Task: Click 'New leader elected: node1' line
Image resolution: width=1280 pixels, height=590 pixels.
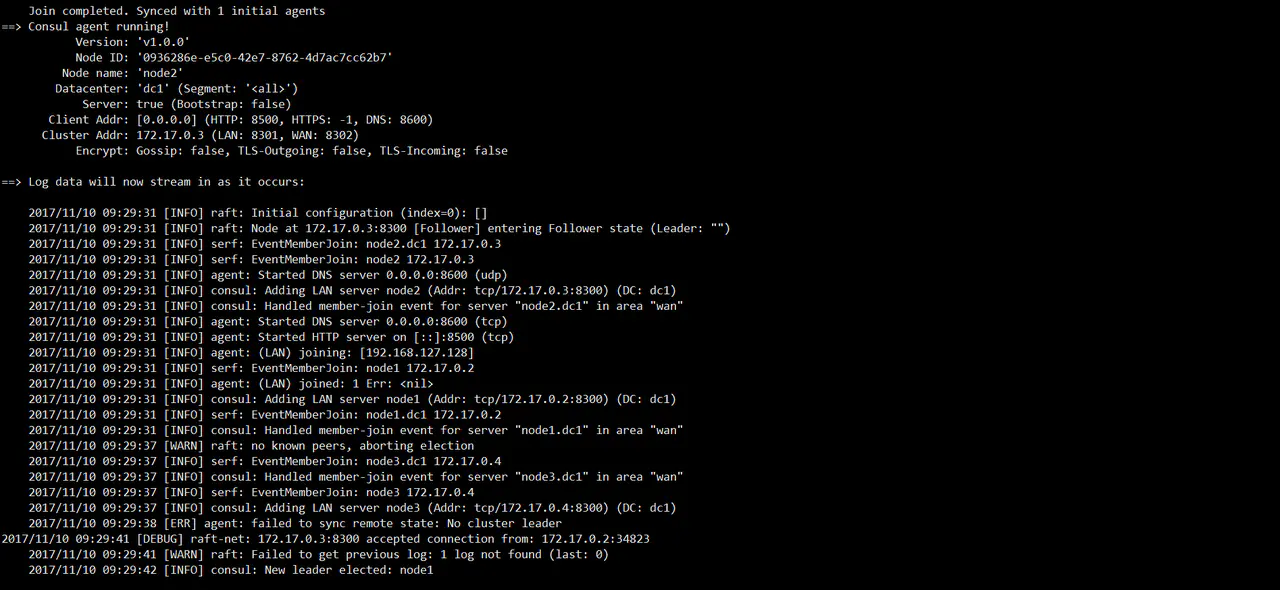Action: click(231, 570)
